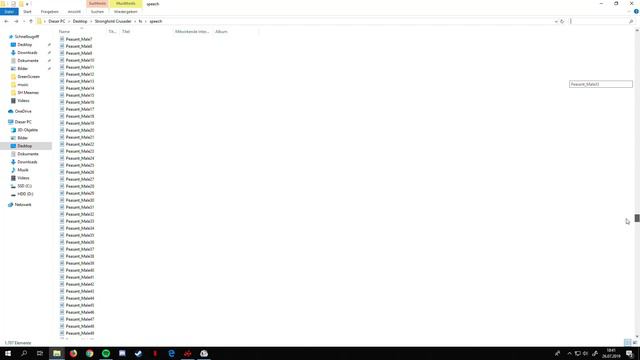The image size is (640, 360).
Task: Select the file Peasant_Male40
Action: [x=80, y=270]
